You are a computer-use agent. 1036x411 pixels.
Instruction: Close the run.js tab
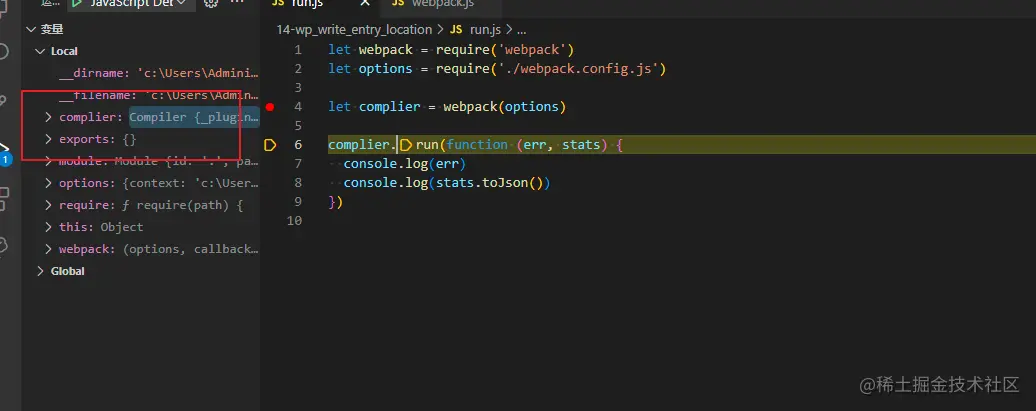(x=365, y=3)
